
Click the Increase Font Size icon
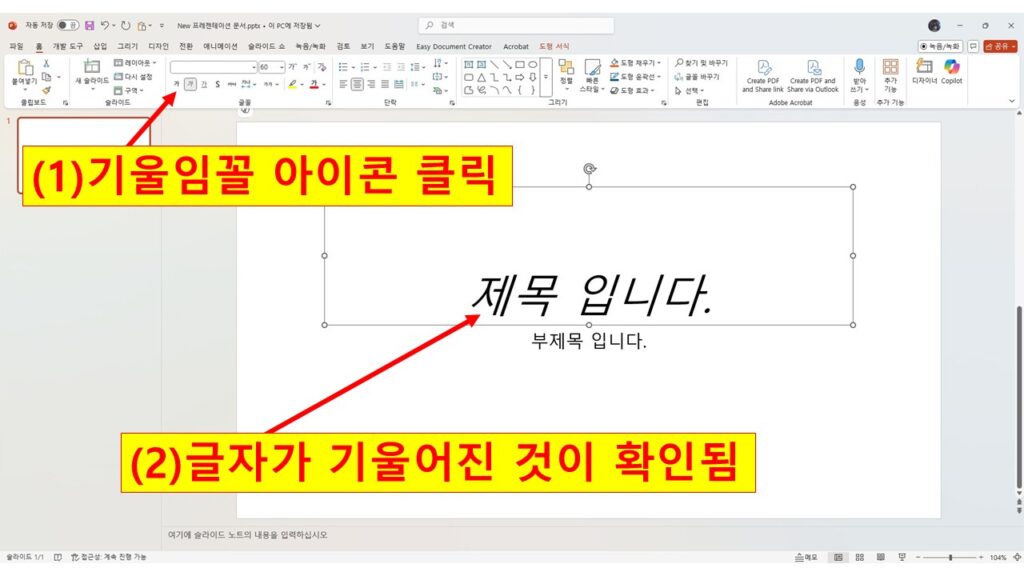[292, 67]
